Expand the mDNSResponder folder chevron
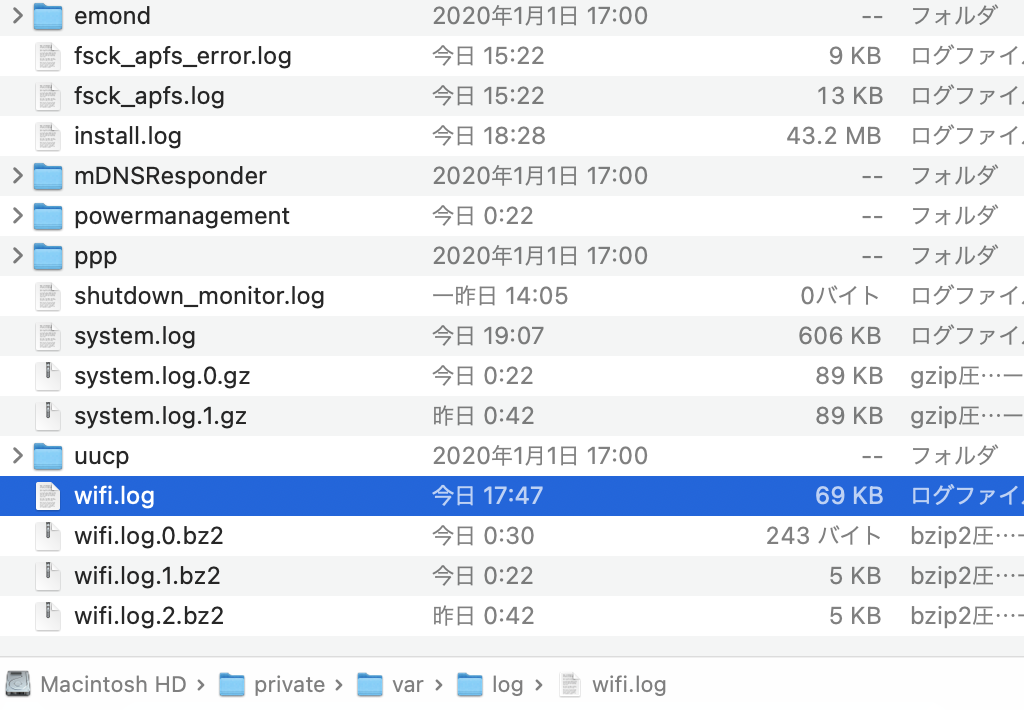 (x=17, y=176)
